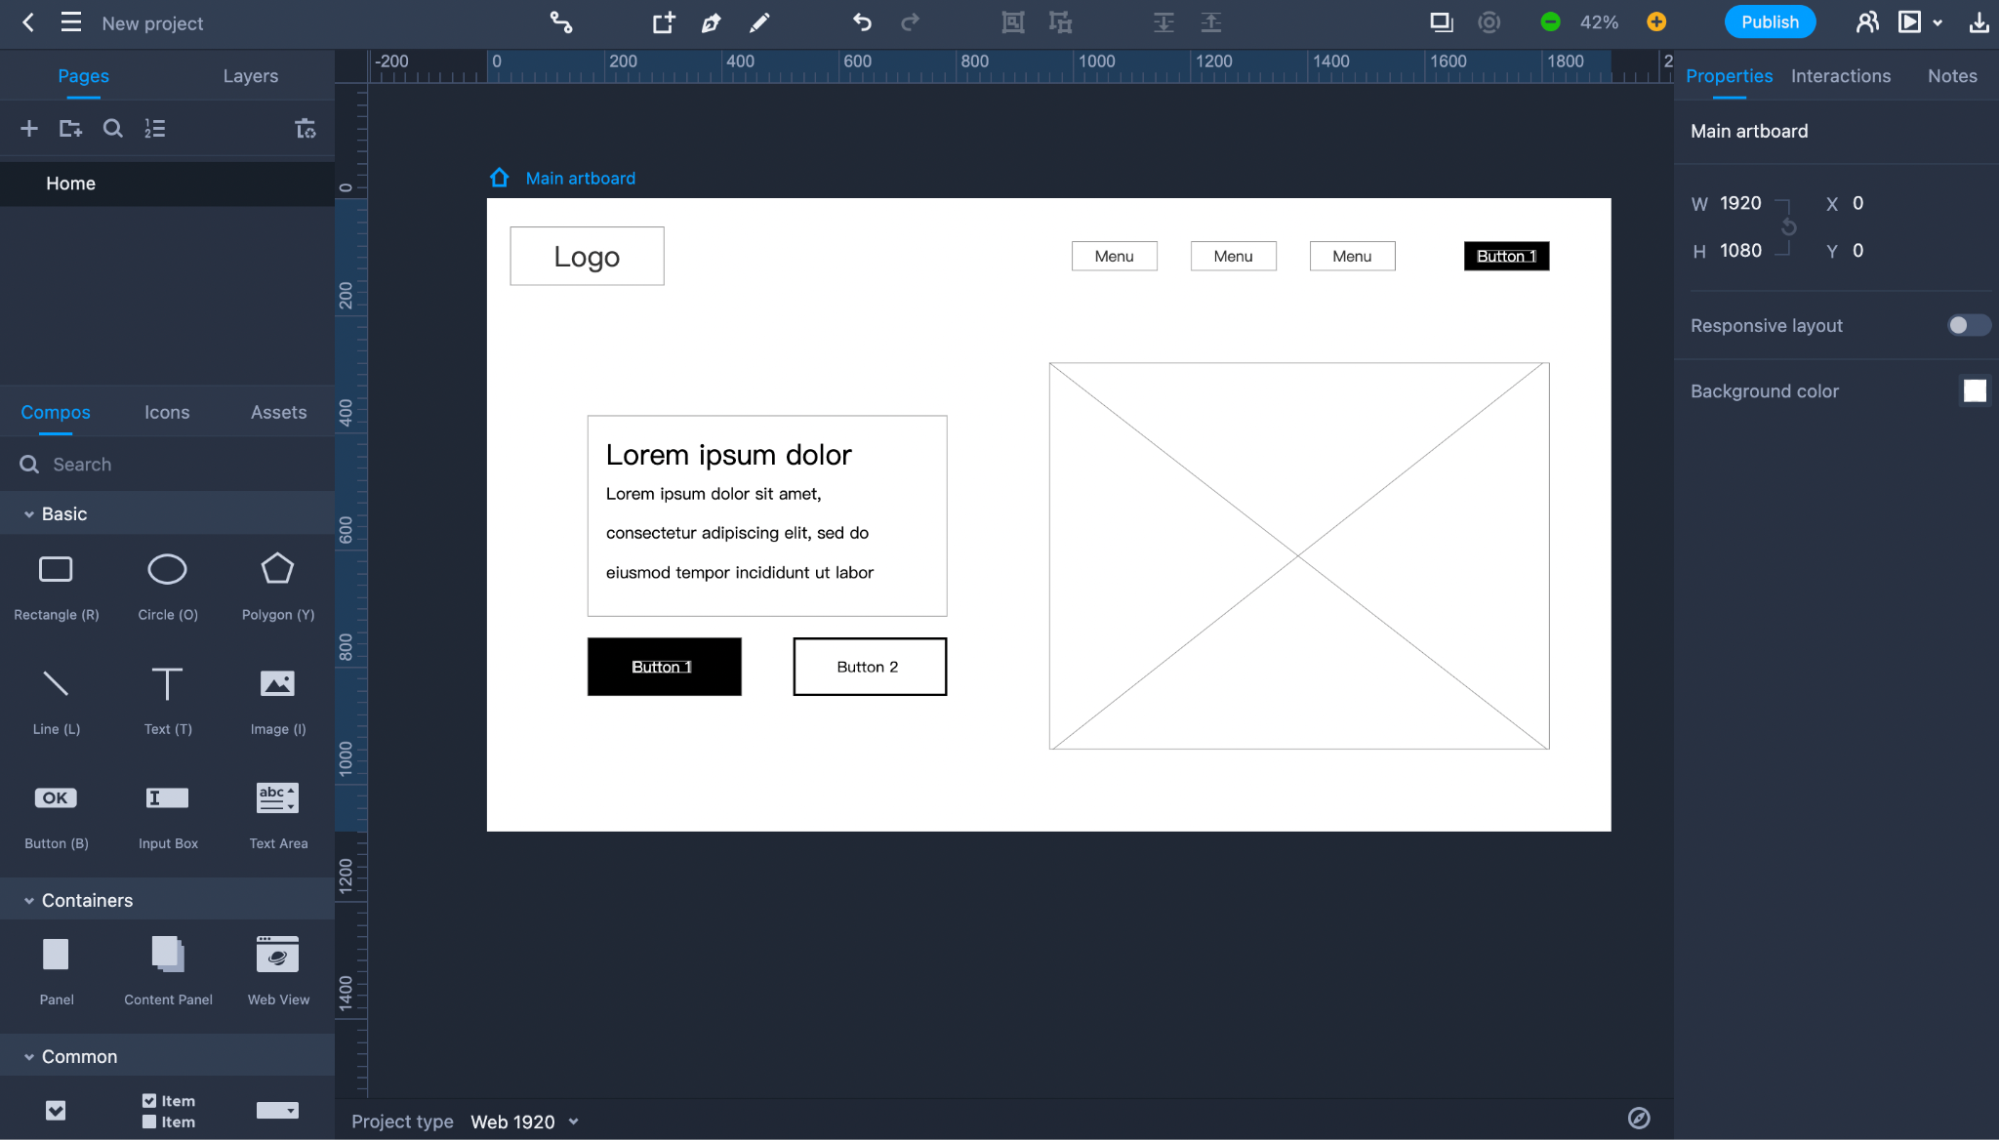Choose the Text Area component
This screenshot has width=1999, height=1141.
(278, 817)
